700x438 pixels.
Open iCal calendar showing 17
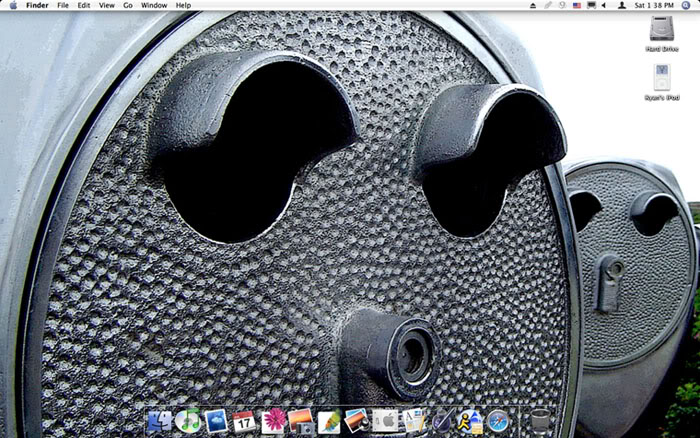244,422
